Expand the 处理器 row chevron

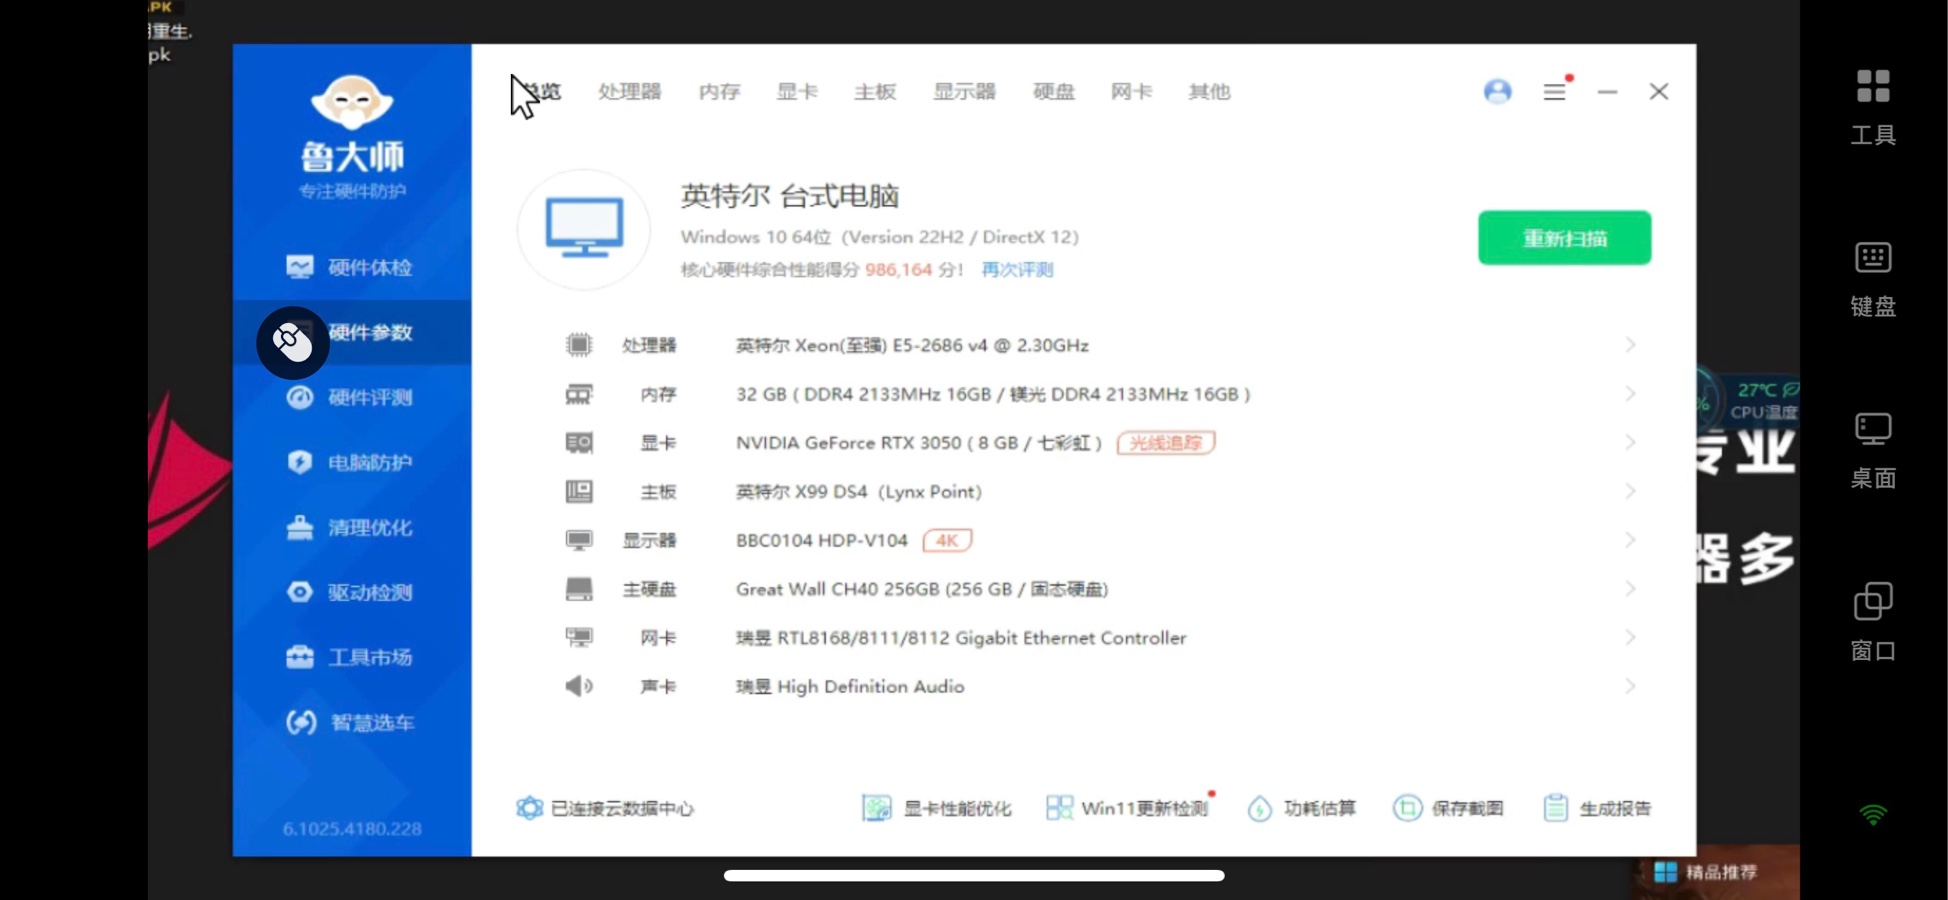pyautogui.click(x=1630, y=345)
